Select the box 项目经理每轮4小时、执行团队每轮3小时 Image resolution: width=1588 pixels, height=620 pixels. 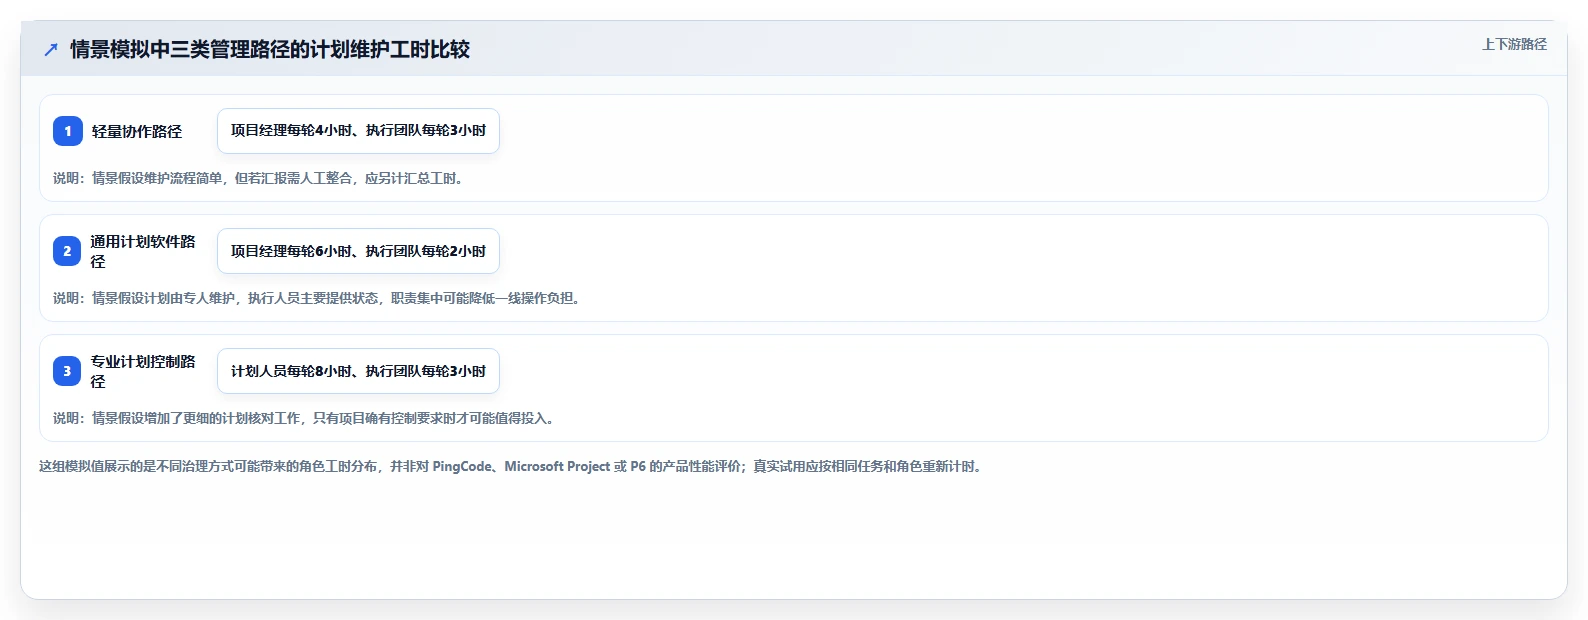click(x=358, y=131)
